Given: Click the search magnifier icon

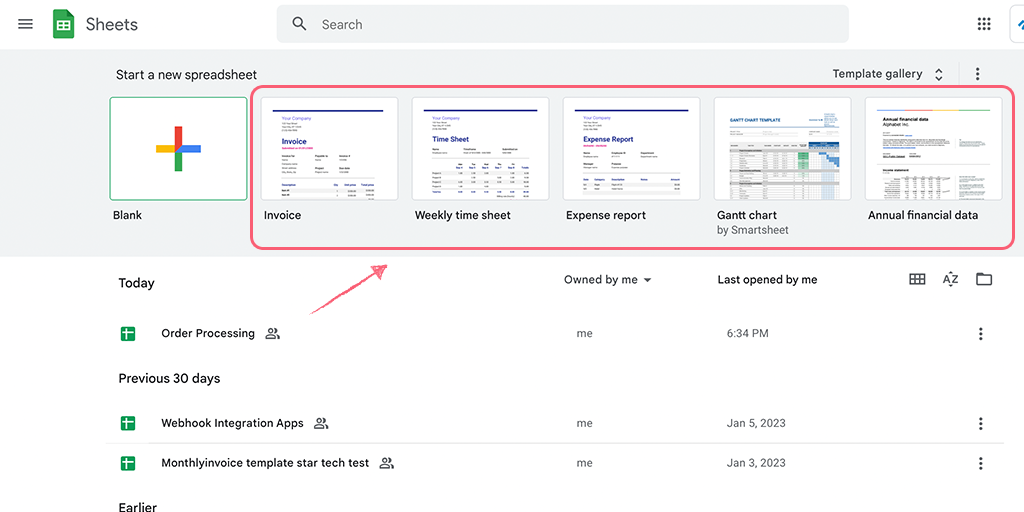Looking at the screenshot, I should tap(299, 24).
